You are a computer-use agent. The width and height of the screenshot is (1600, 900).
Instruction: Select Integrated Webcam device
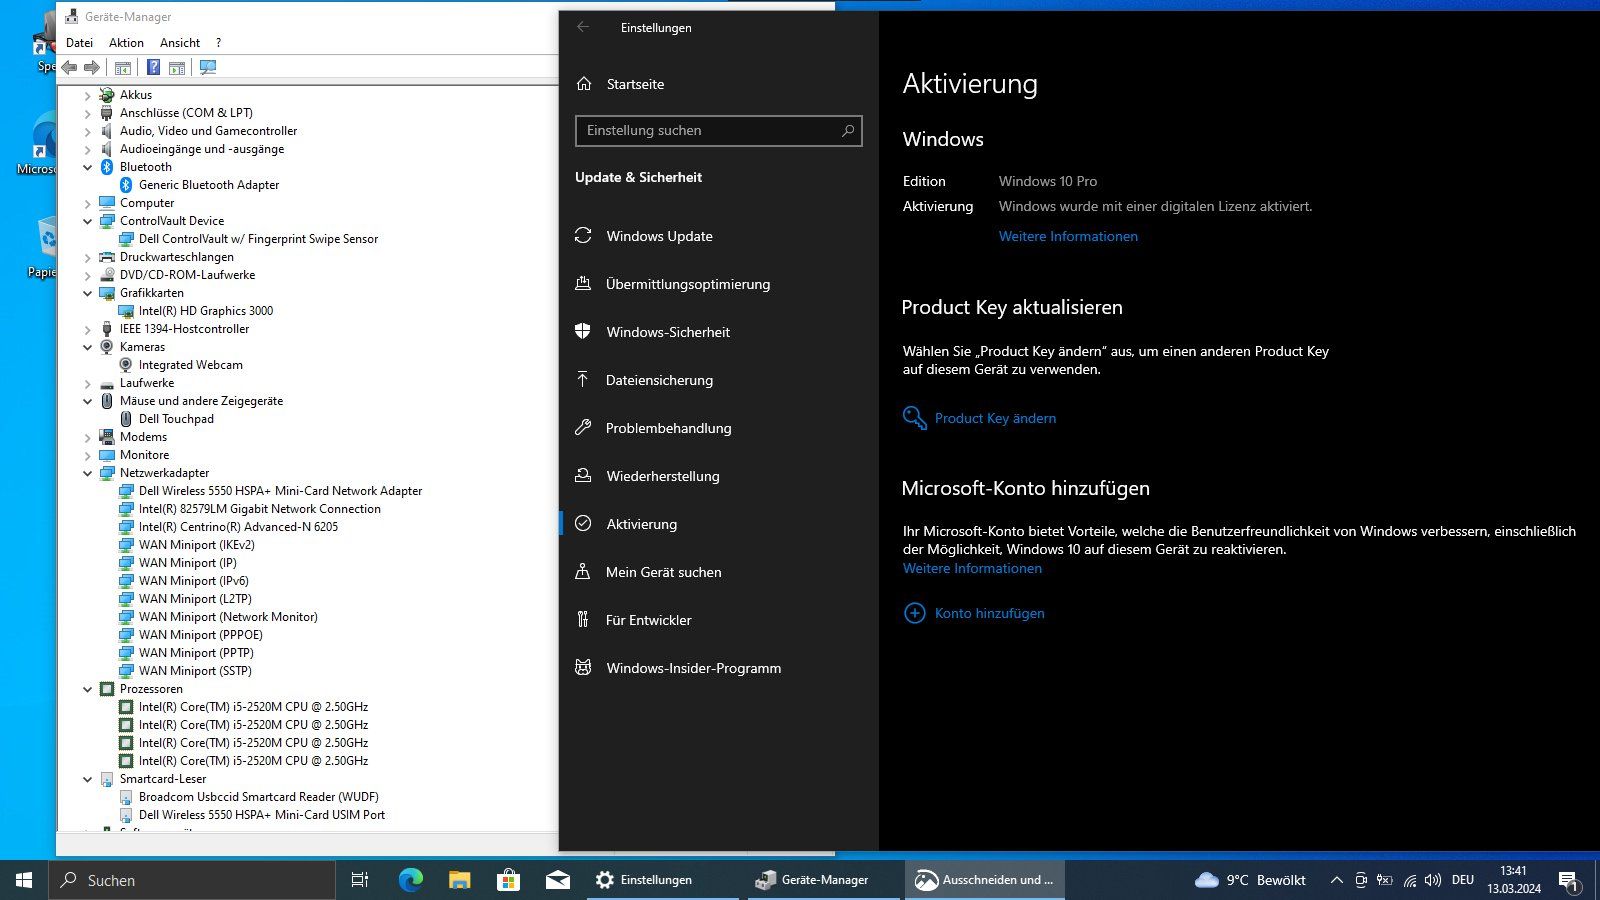(190, 365)
